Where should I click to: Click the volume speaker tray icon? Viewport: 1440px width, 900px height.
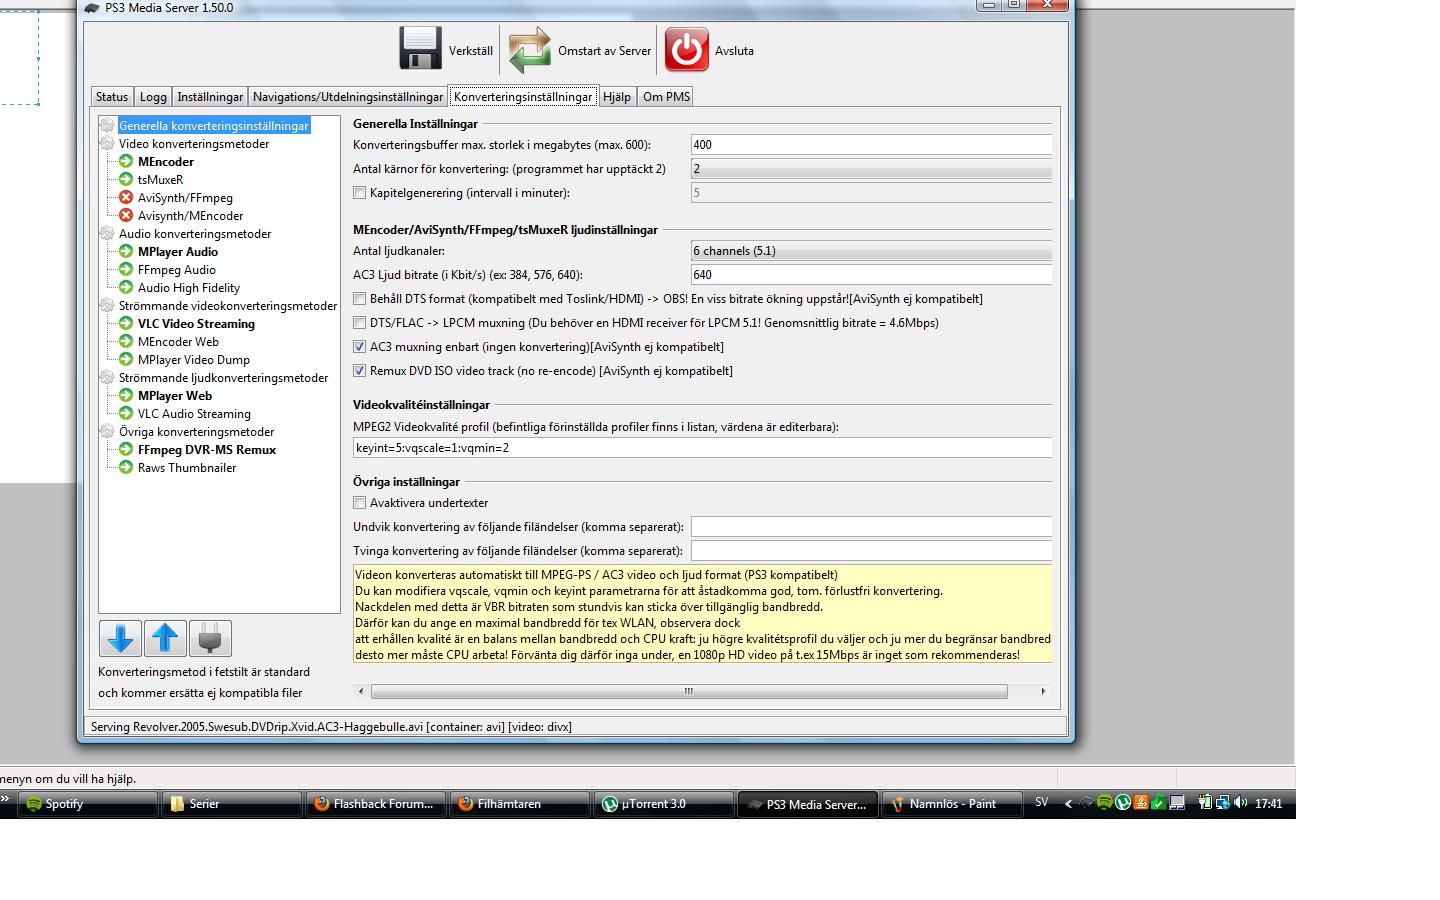pos(1240,802)
